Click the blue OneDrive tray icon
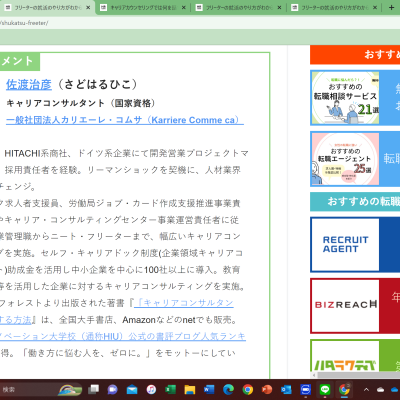Screen dimensions: 400x400 point(396,389)
